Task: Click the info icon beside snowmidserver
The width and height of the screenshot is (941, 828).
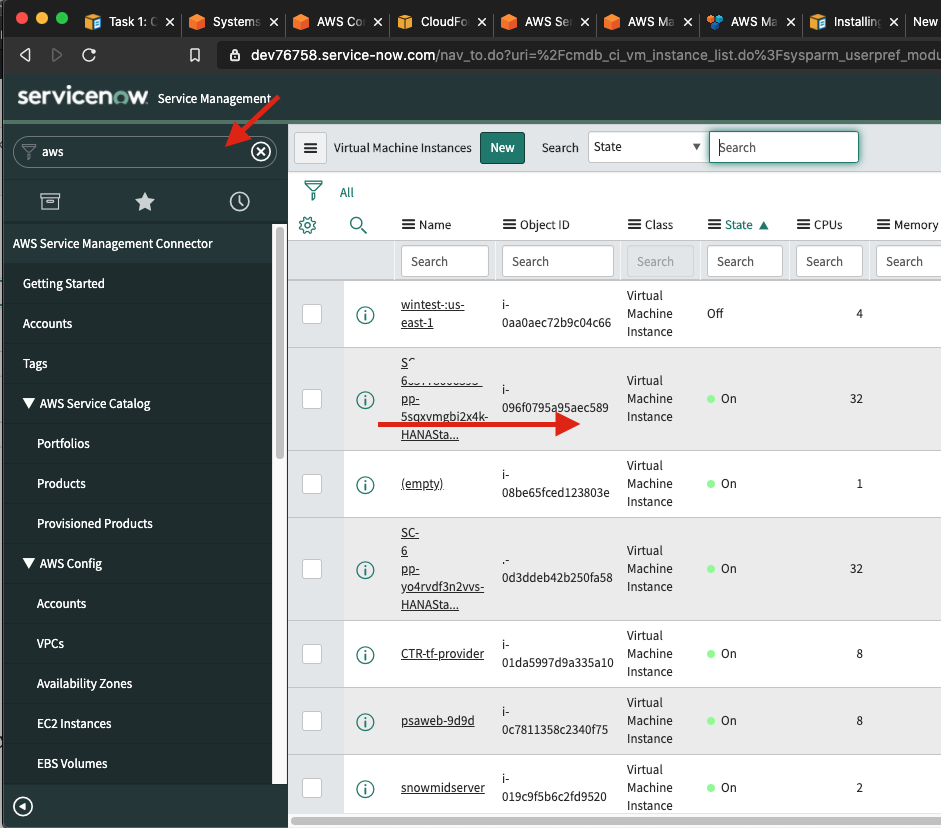Action: pyautogui.click(x=365, y=787)
